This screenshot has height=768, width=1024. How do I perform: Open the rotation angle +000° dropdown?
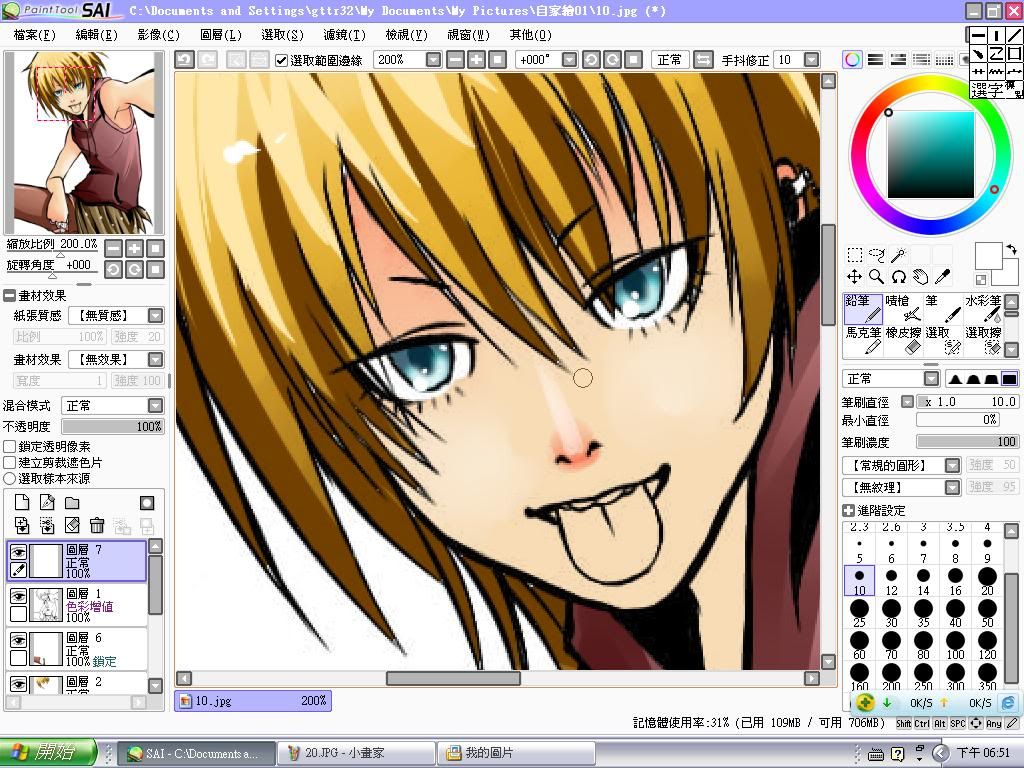click(569, 60)
